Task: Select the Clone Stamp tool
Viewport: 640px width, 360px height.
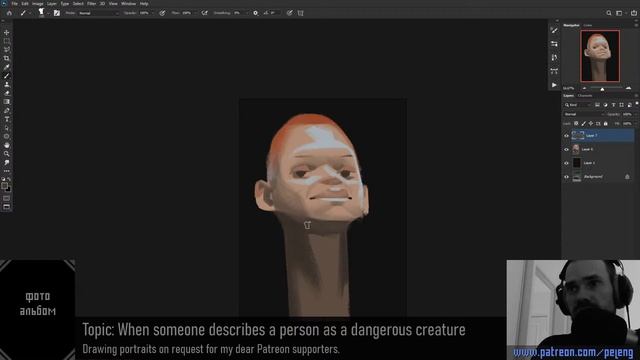Action: (x=7, y=84)
